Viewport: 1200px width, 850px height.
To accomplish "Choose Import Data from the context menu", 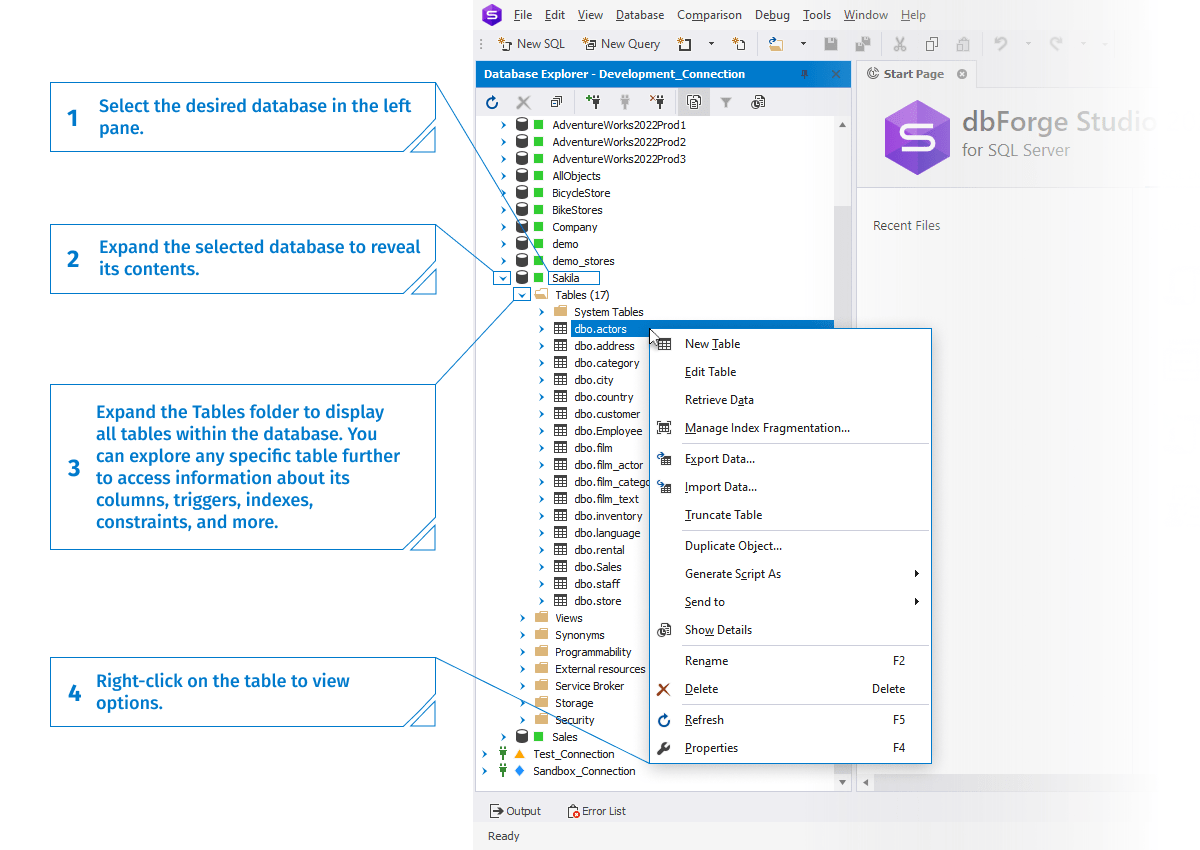I will coord(790,487).
